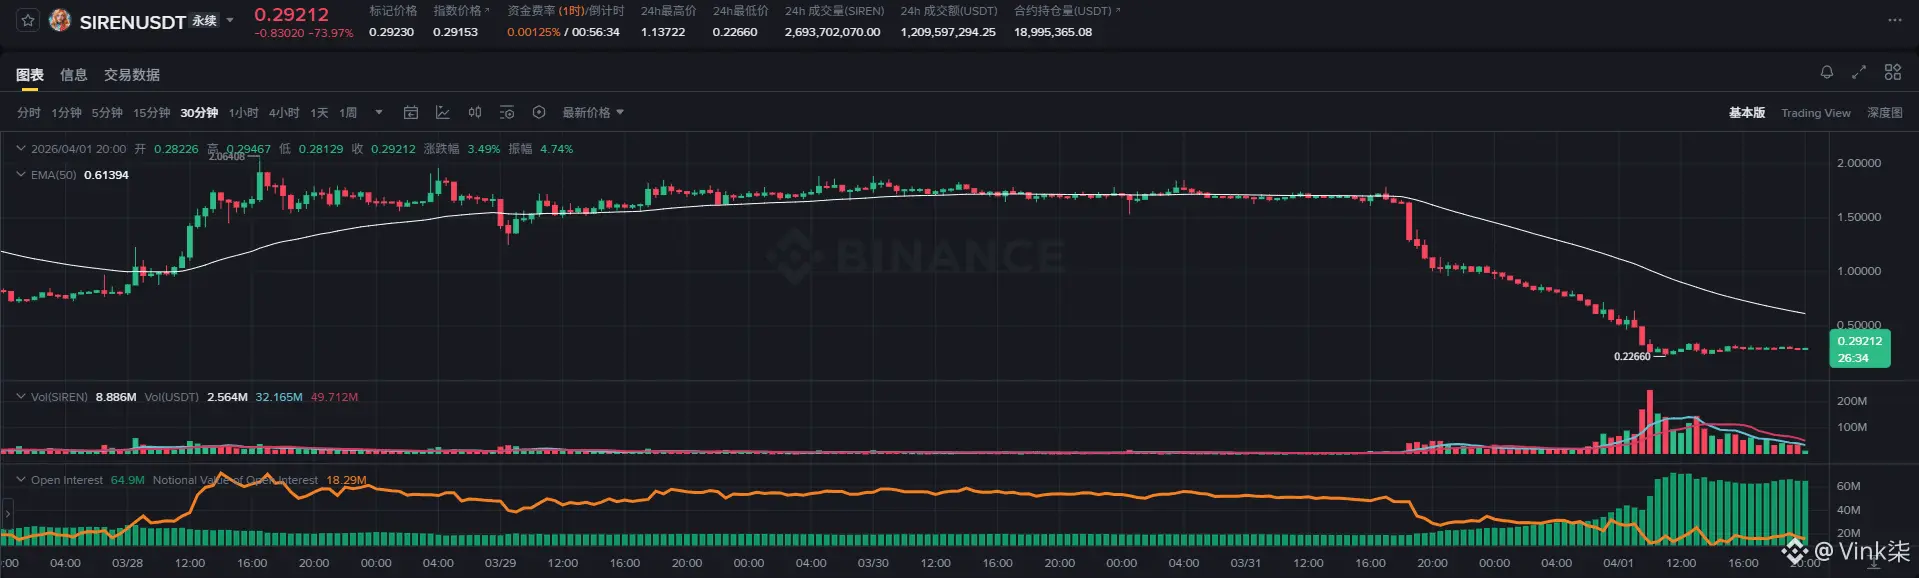Select the 1周 interval
The image size is (1919, 578).
pyautogui.click(x=348, y=113)
